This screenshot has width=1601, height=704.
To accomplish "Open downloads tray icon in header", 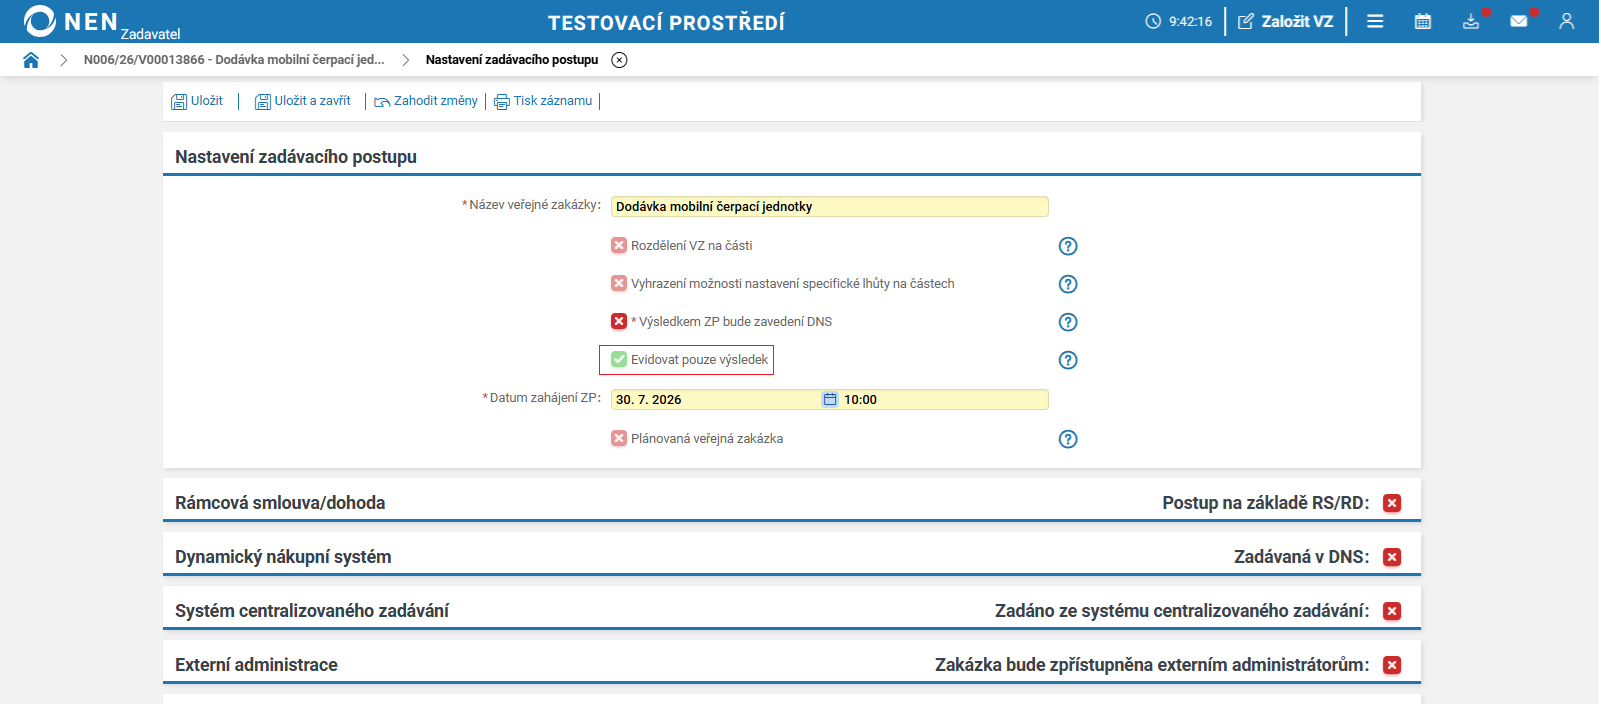I will [1471, 21].
